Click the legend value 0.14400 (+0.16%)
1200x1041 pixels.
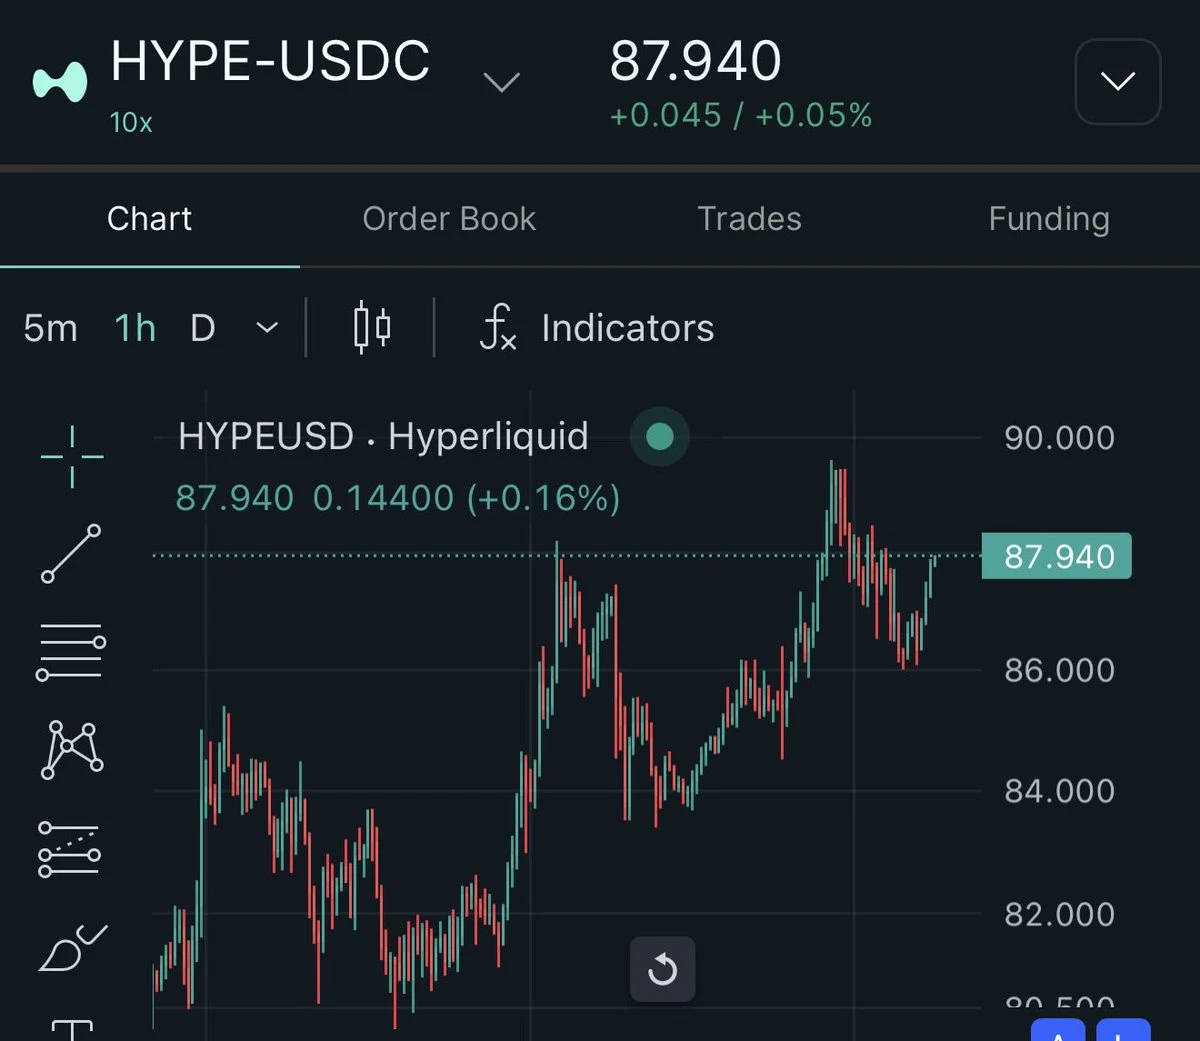(x=466, y=498)
